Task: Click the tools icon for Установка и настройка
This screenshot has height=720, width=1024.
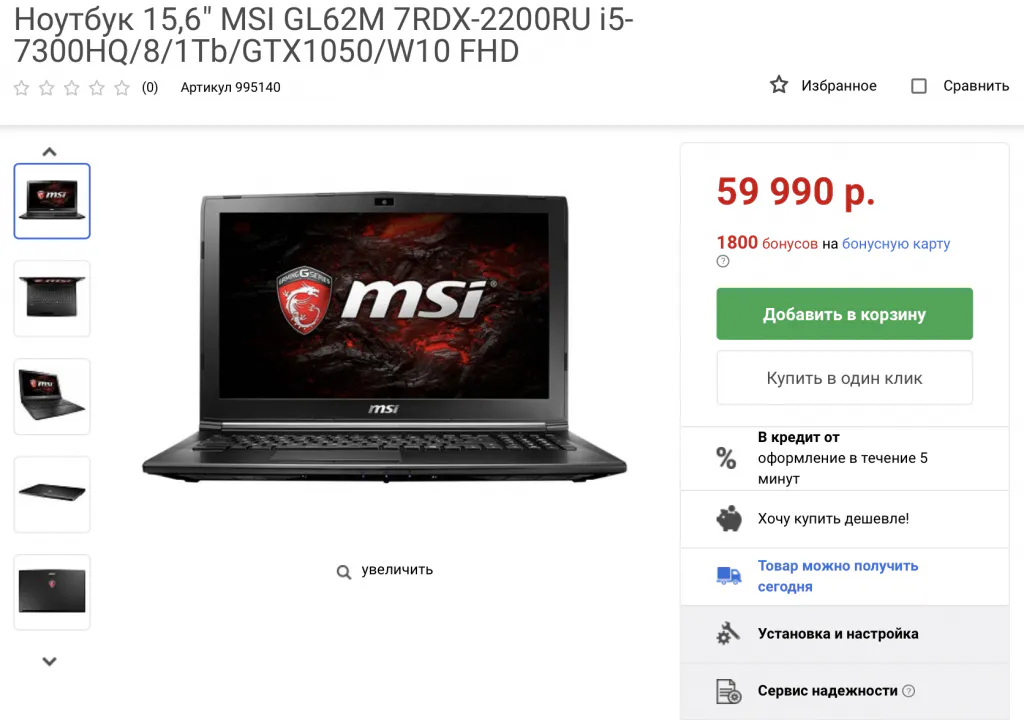Action: pos(728,634)
